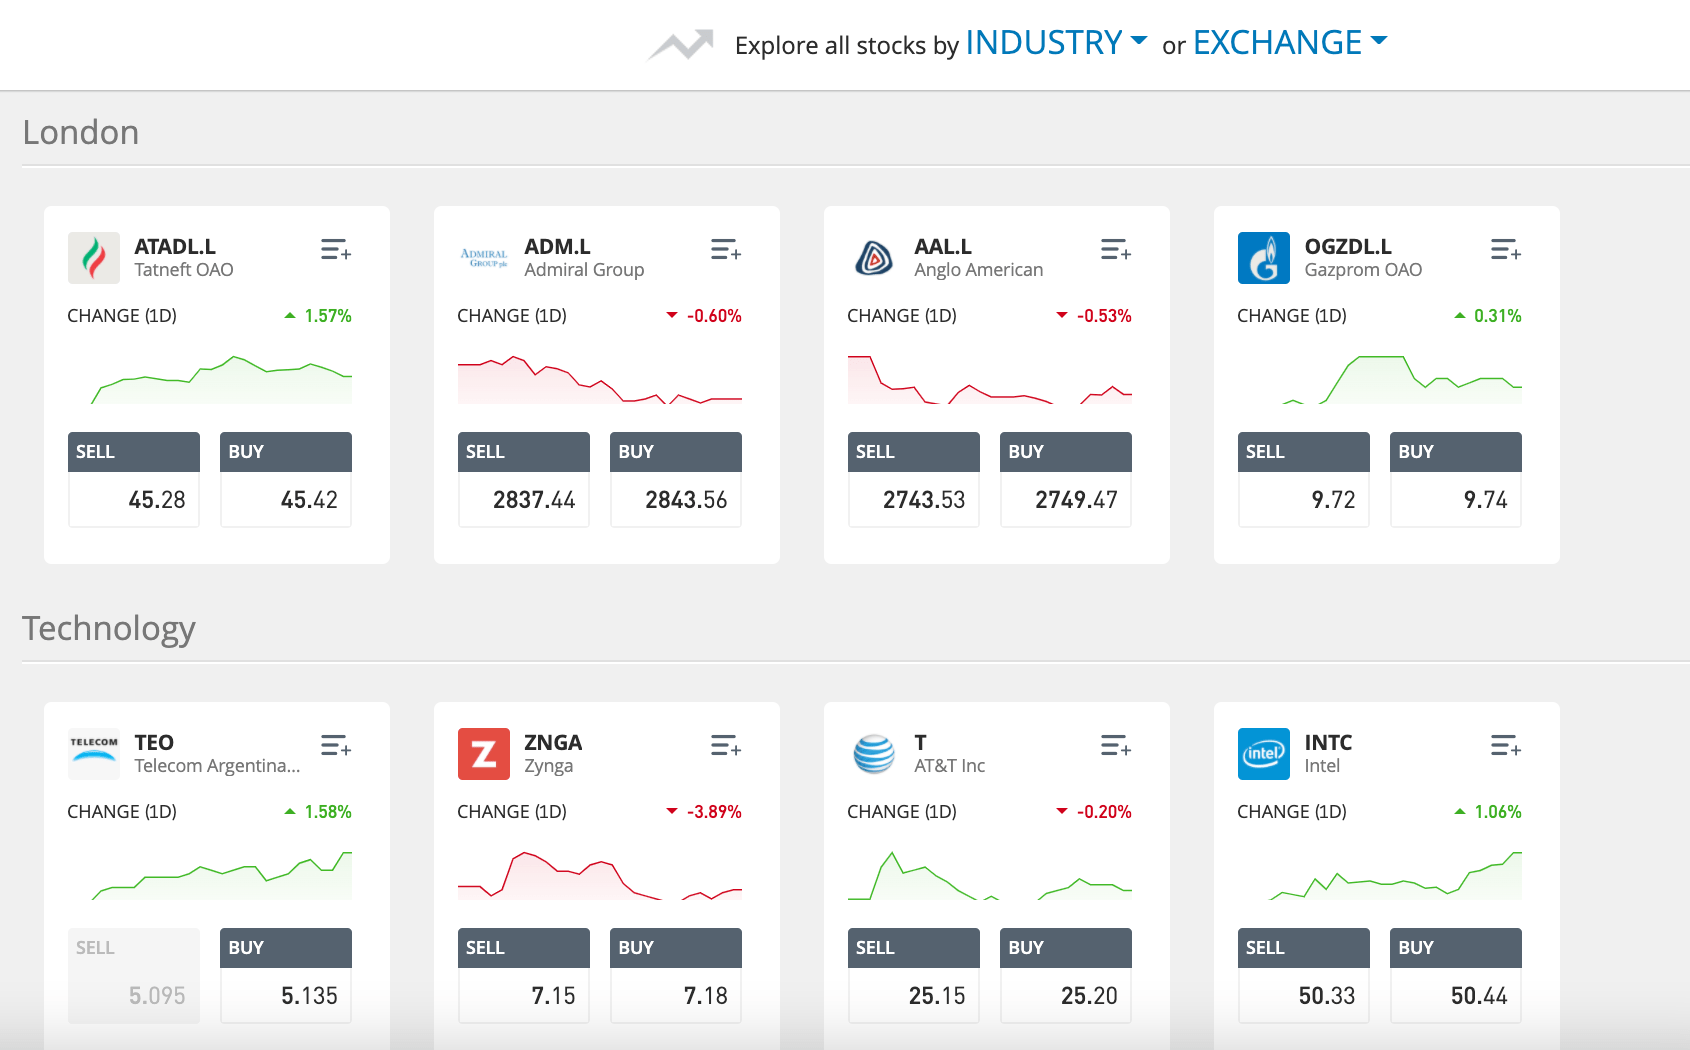Sell ATADL.L at 45.28
The image size is (1690, 1050).
[134, 479]
